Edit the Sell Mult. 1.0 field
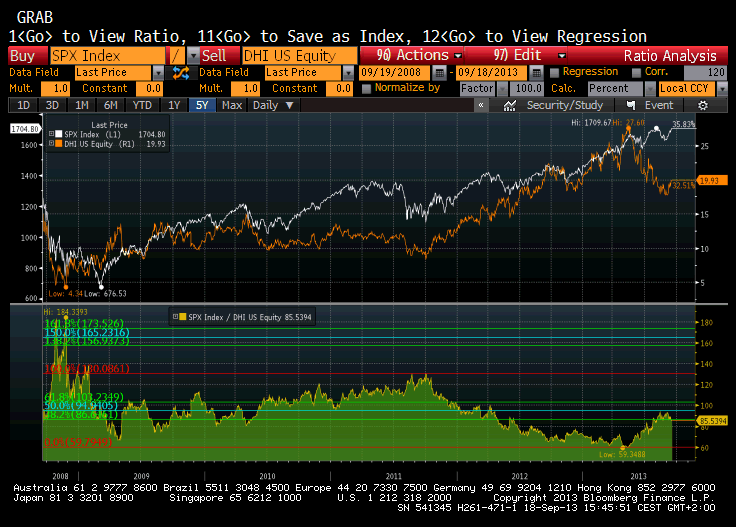Image resolution: width=736 pixels, height=527 pixels. pos(245,89)
